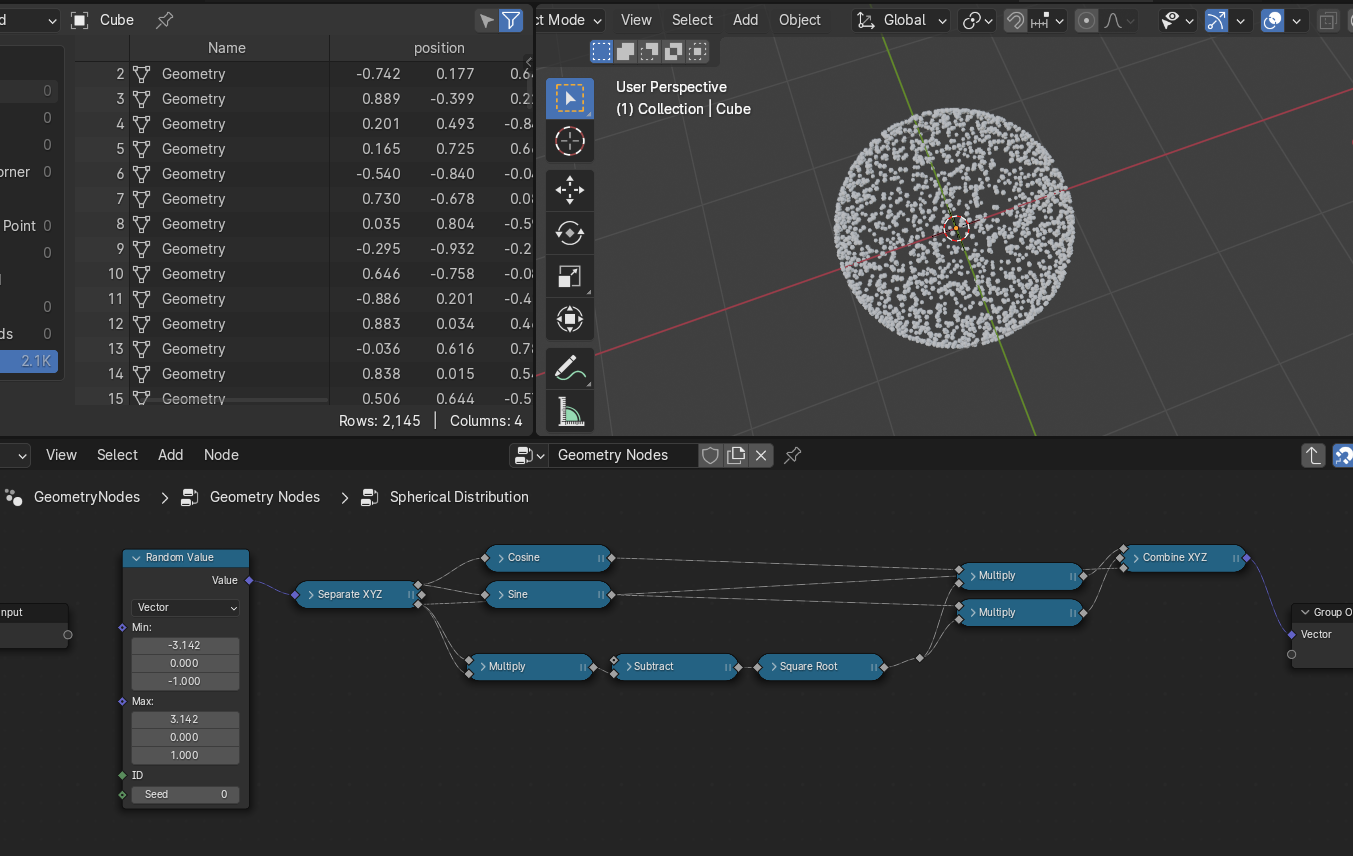Open the Vector data type dropdown
The height and width of the screenshot is (856, 1353).
[x=186, y=608]
